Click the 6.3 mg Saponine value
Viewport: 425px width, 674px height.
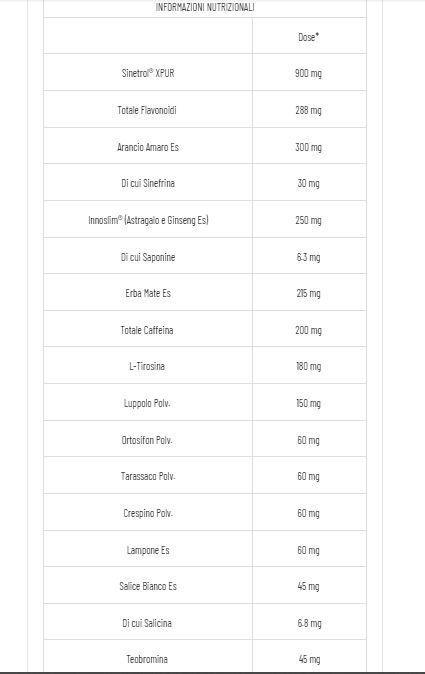[309, 257]
